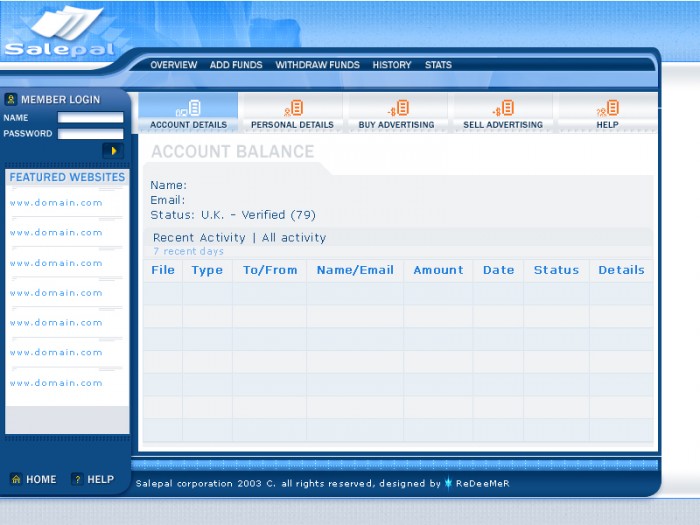Show Recent Activity list

click(x=199, y=238)
